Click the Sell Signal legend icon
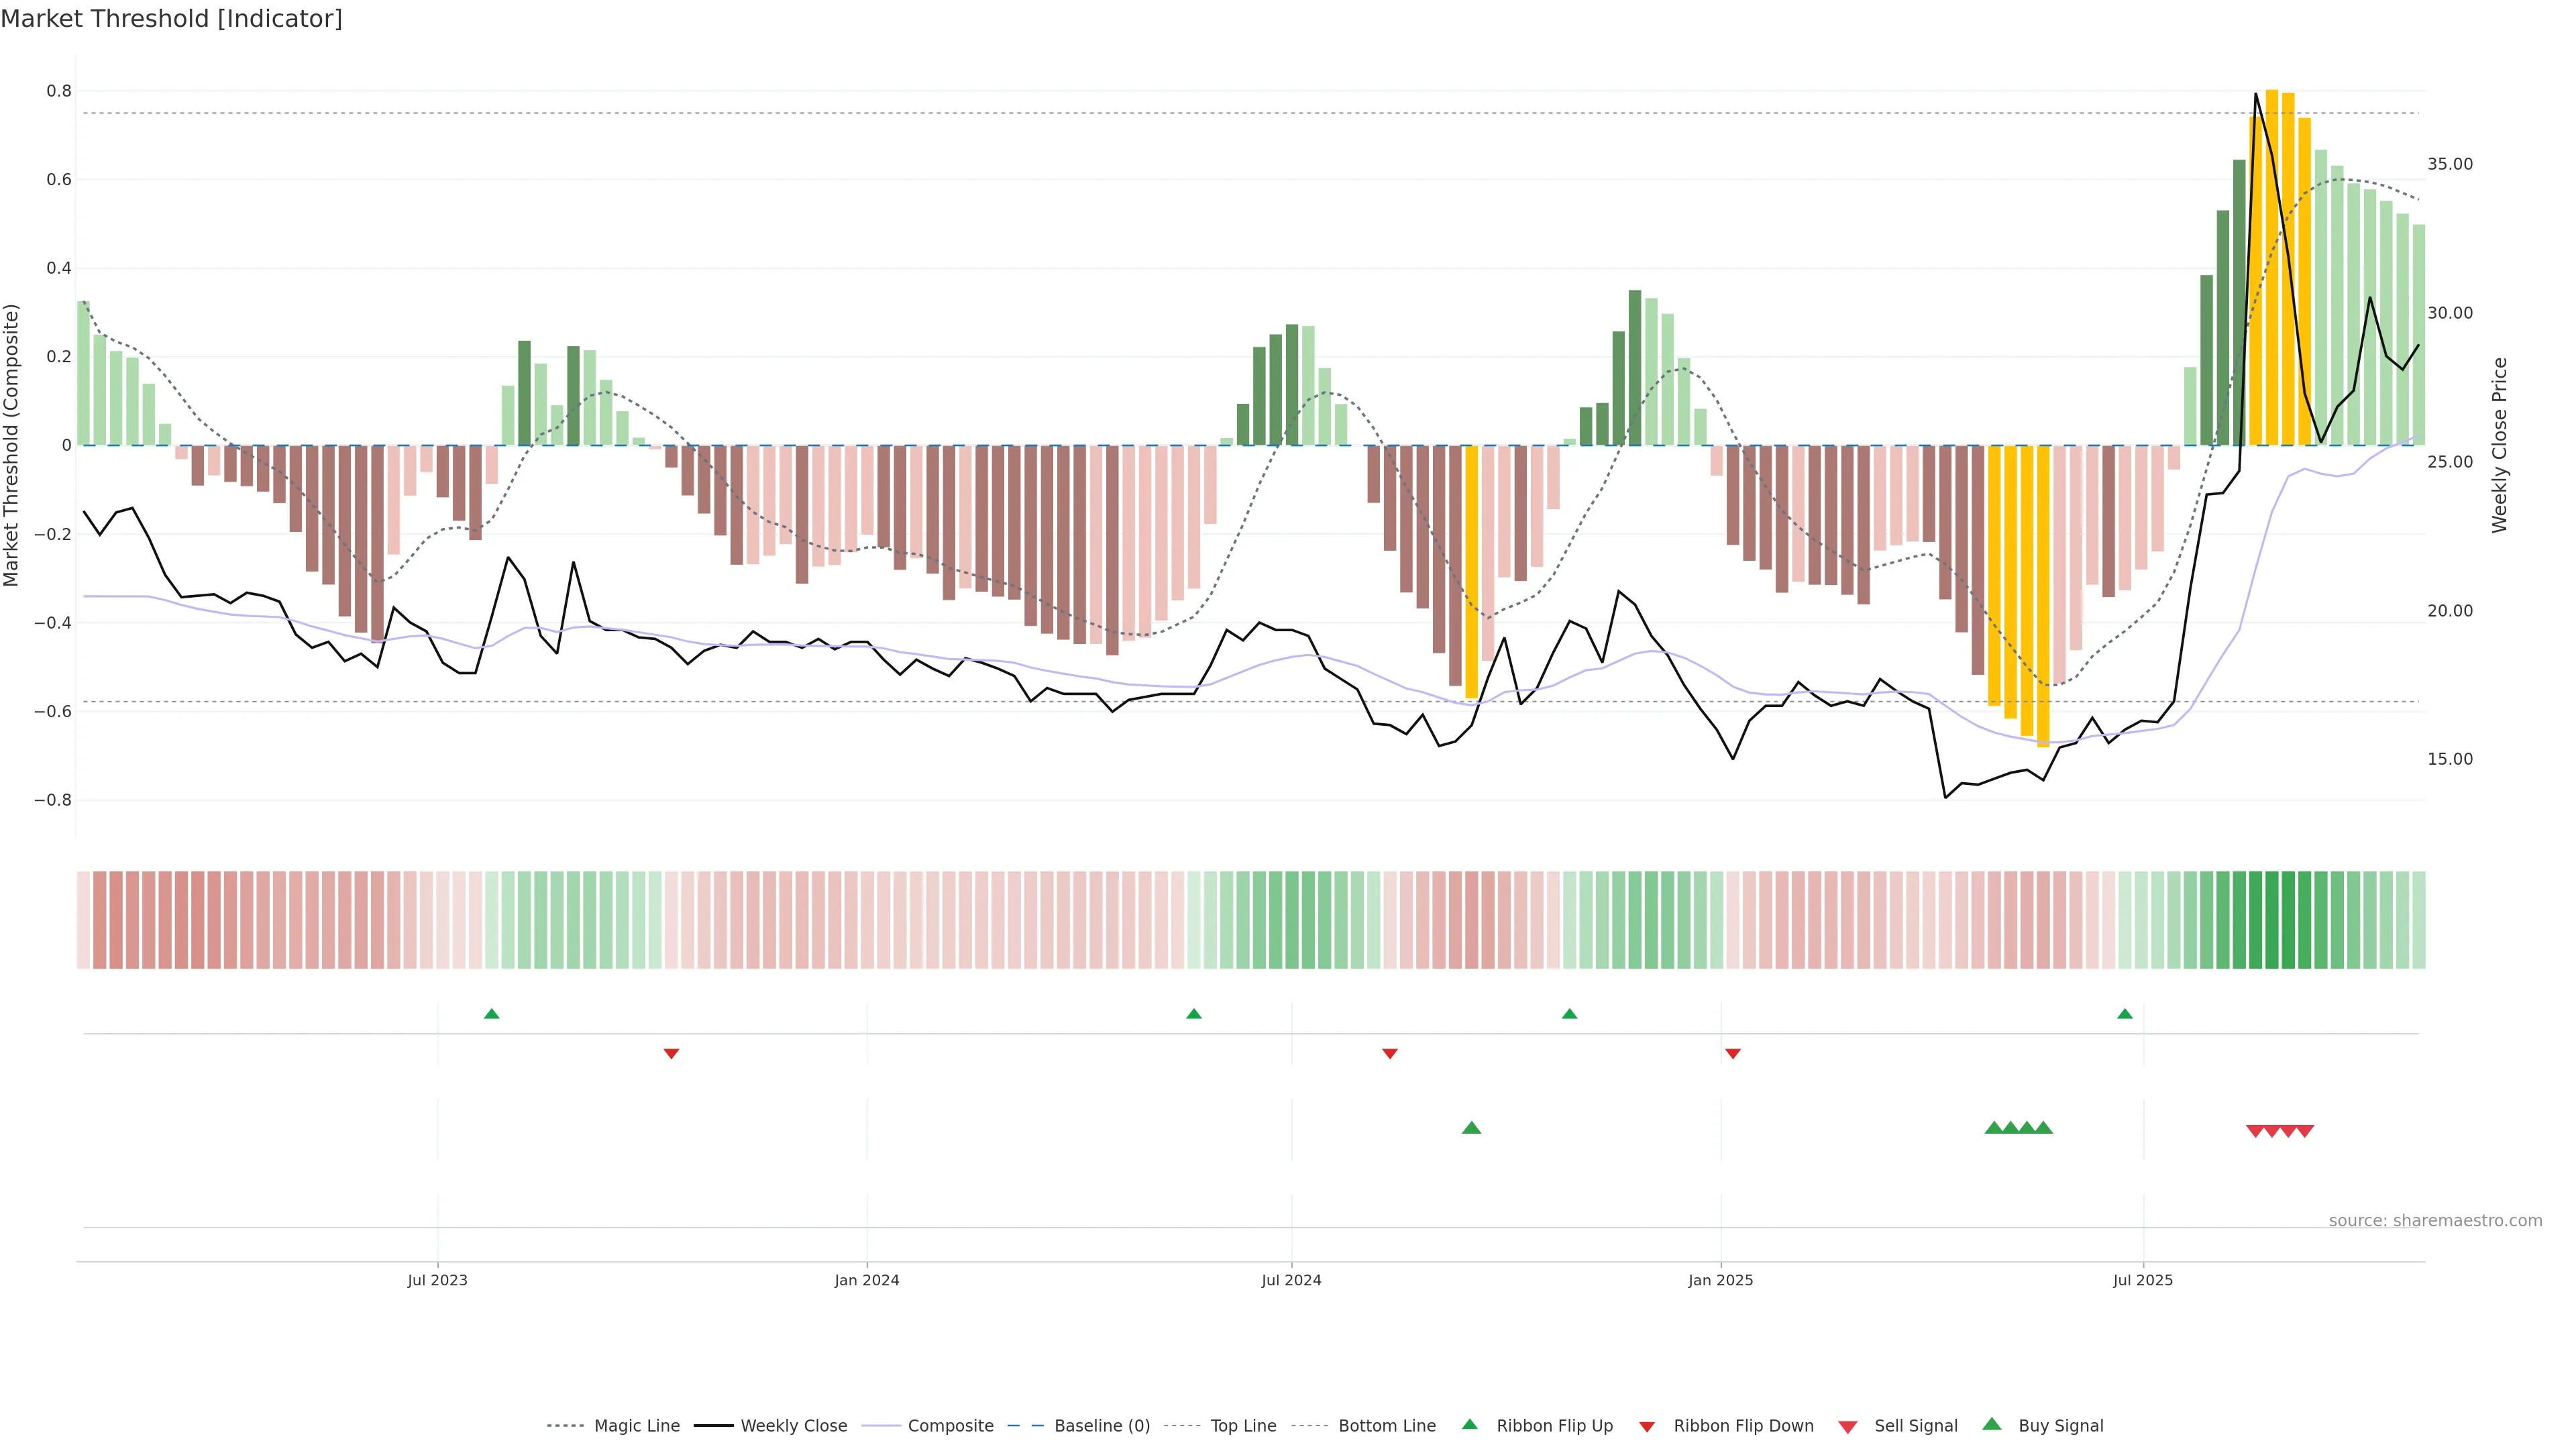 coord(1848,1427)
